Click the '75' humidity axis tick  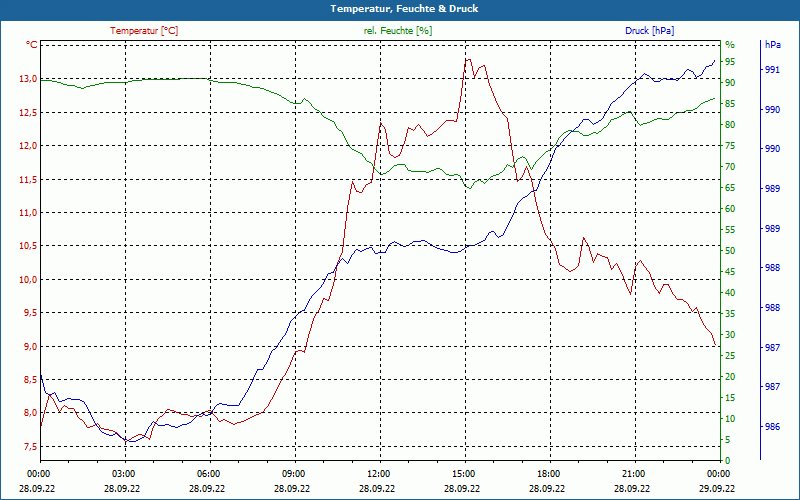(730, 146)
